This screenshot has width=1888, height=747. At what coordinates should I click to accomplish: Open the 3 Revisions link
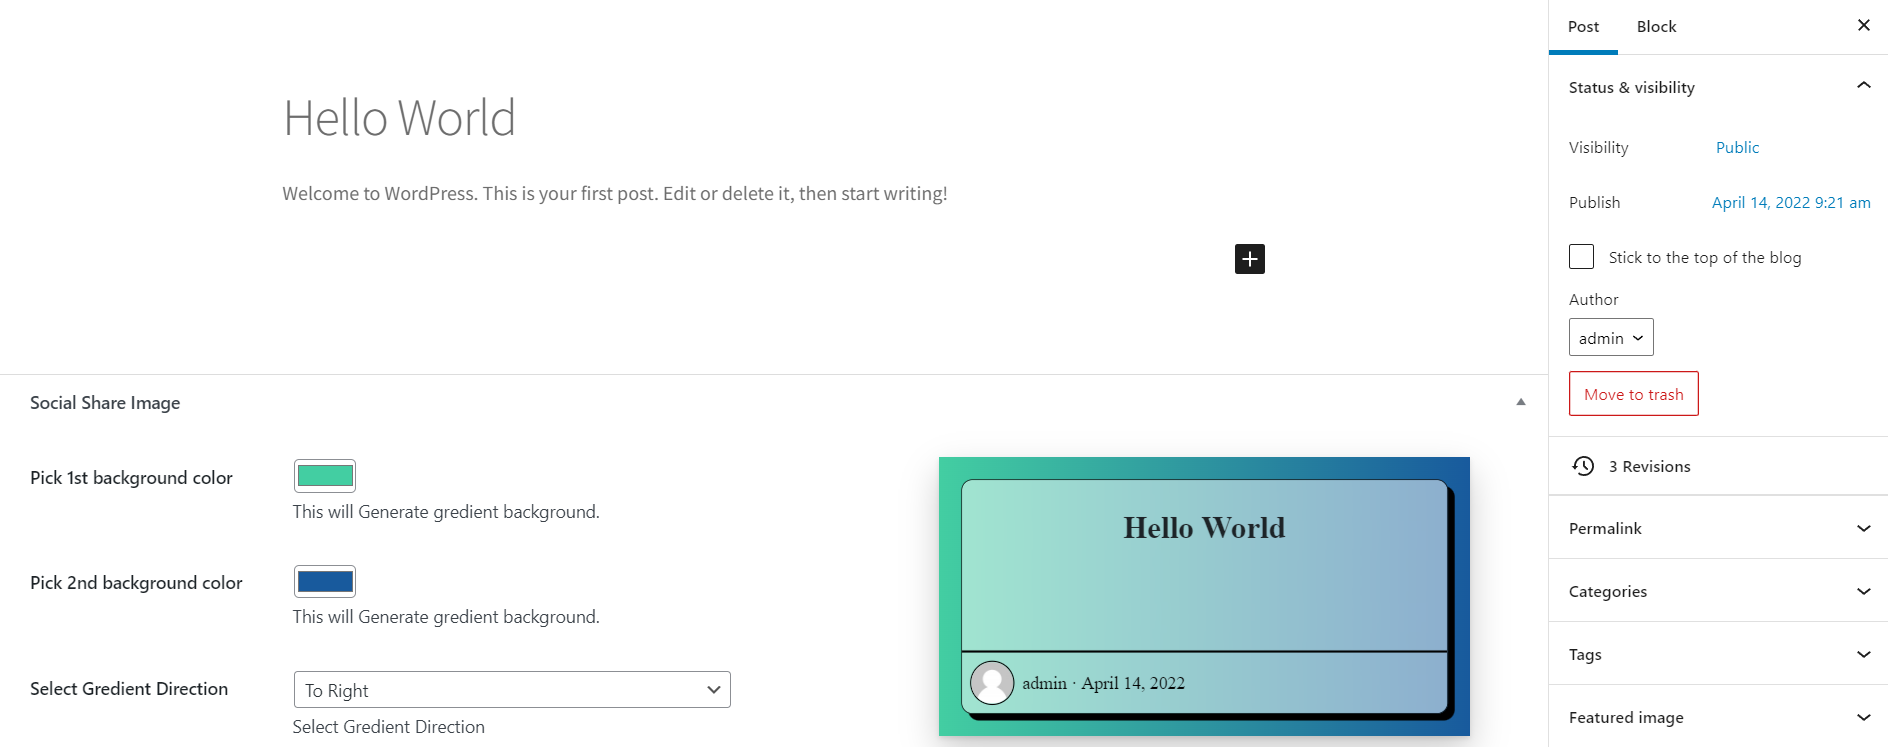tap(1649, 466)
